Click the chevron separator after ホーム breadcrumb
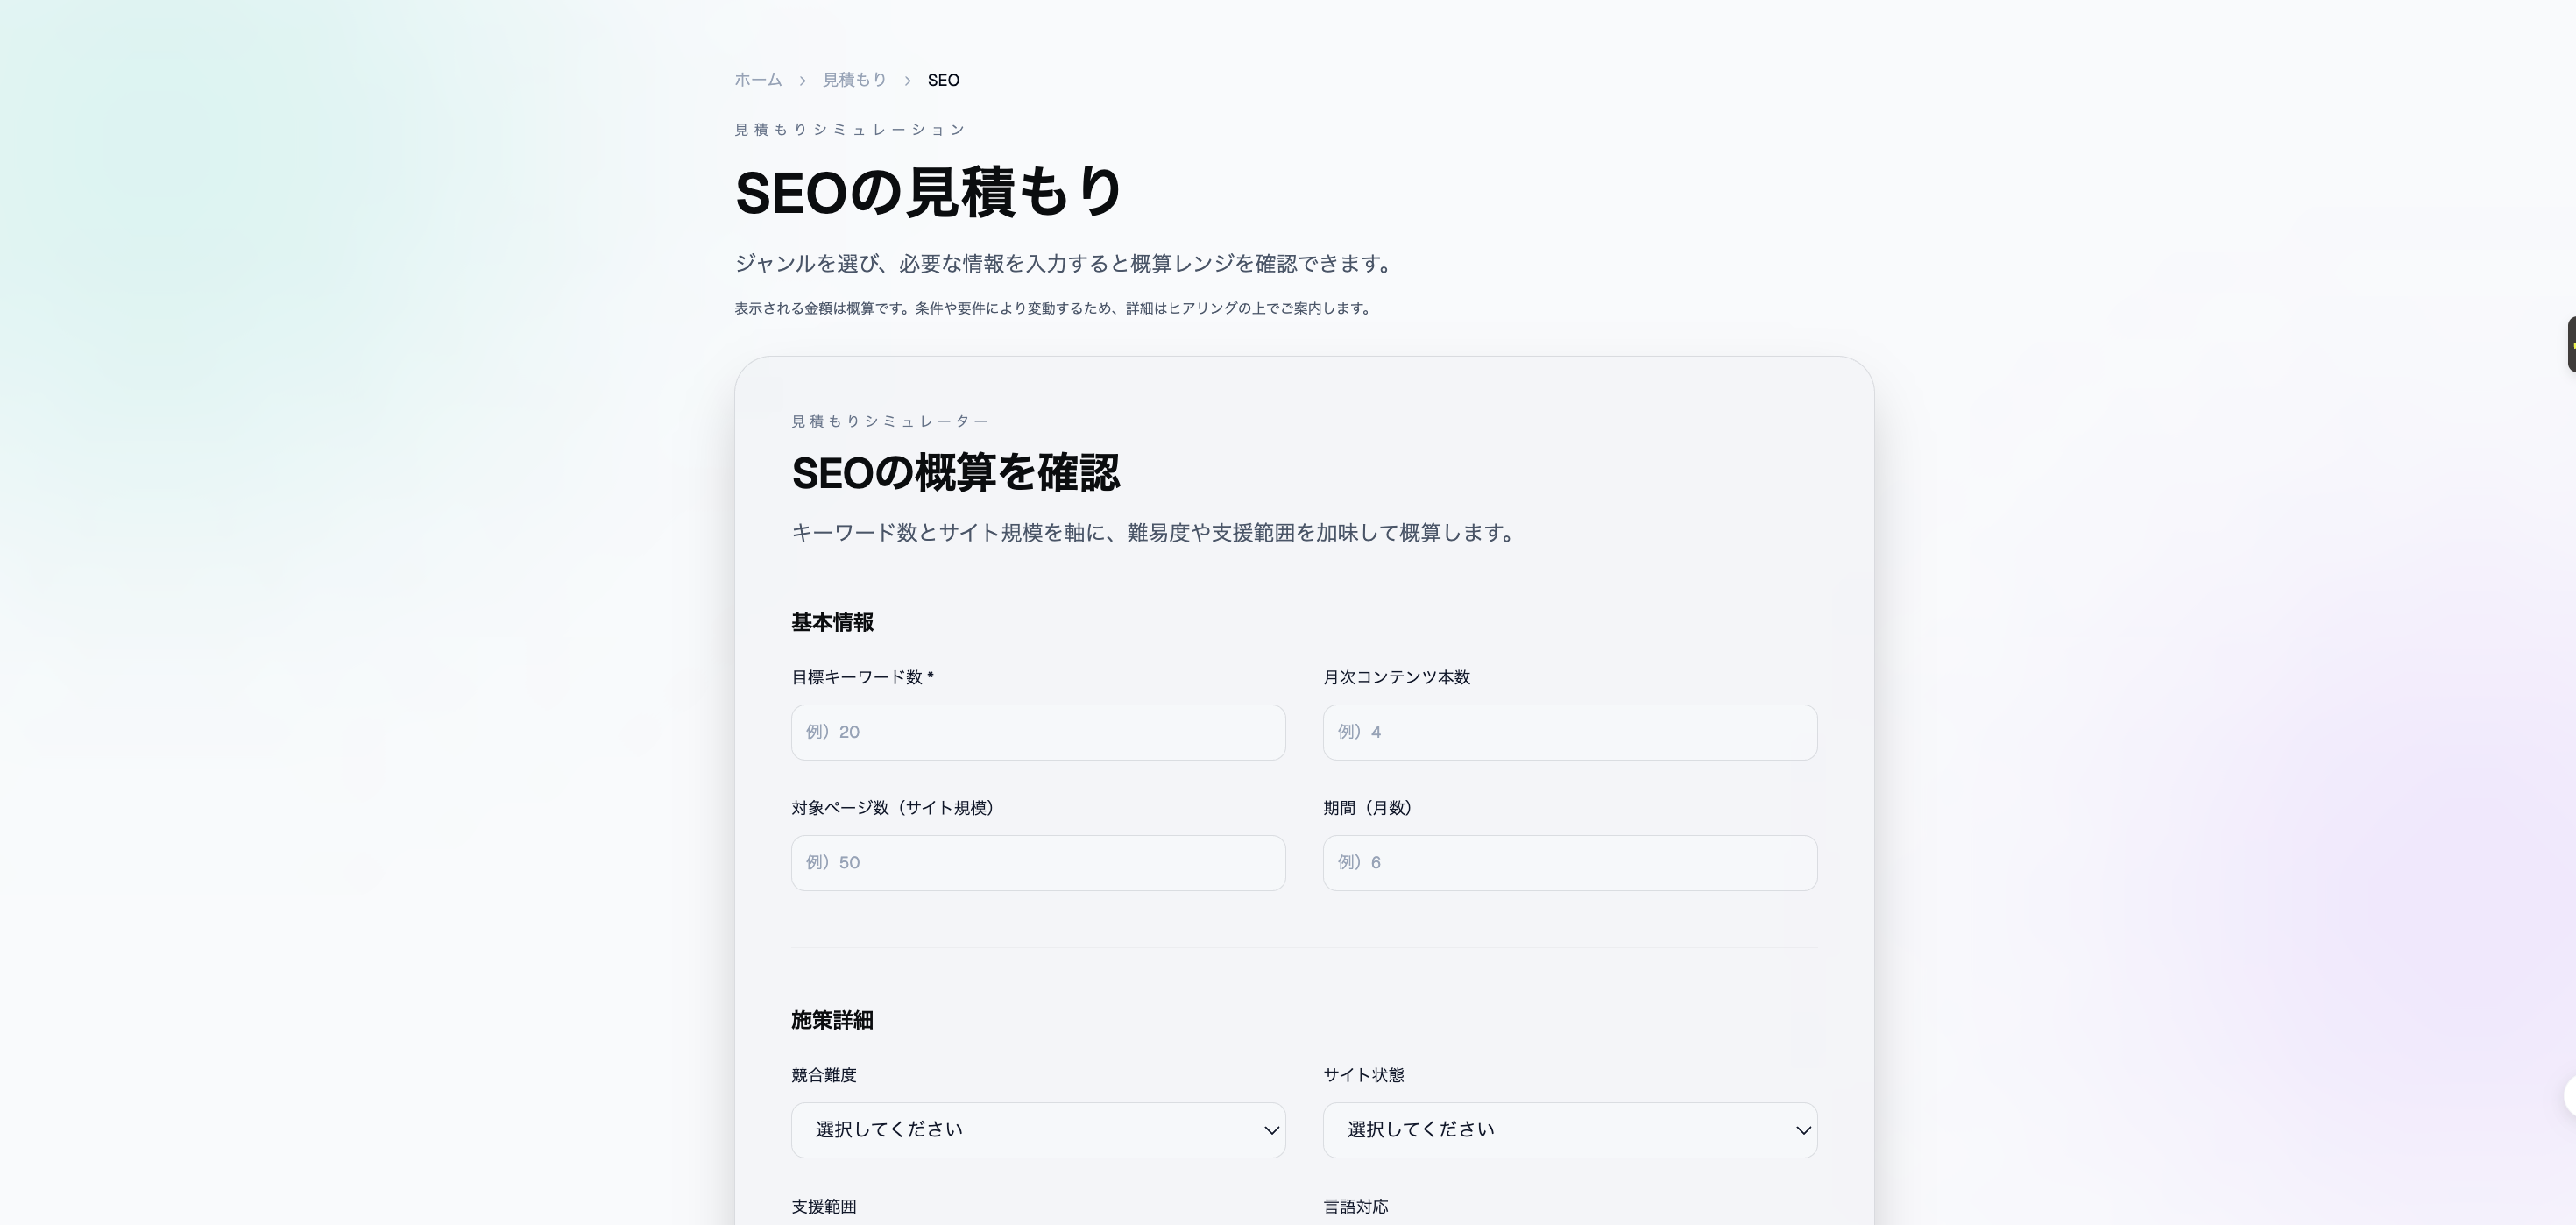Image resolution: width=2576 pixels, height=1225 pixels. coord(802,81)
